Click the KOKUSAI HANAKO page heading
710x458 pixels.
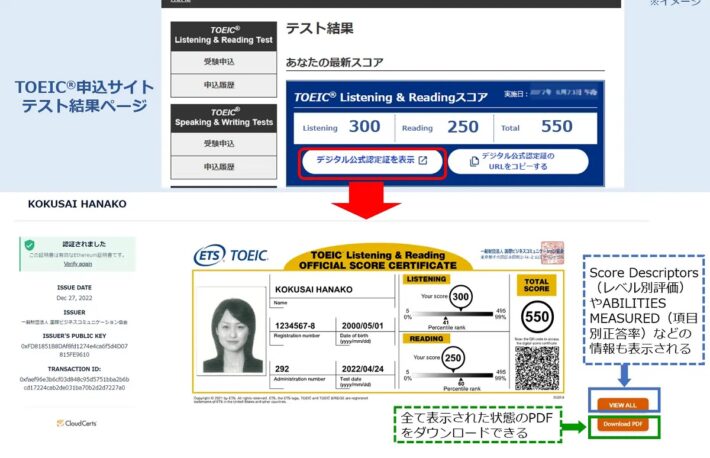click(x=77, y=204)
